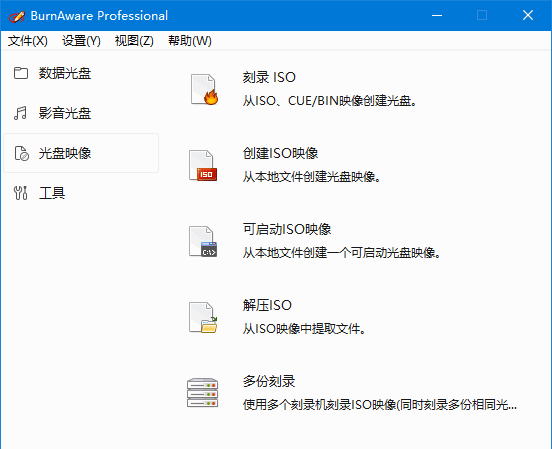
Task: Click description 使用多个刻录机刻录ISO映像
Action: pyautogui.click(x=380, y=405)
